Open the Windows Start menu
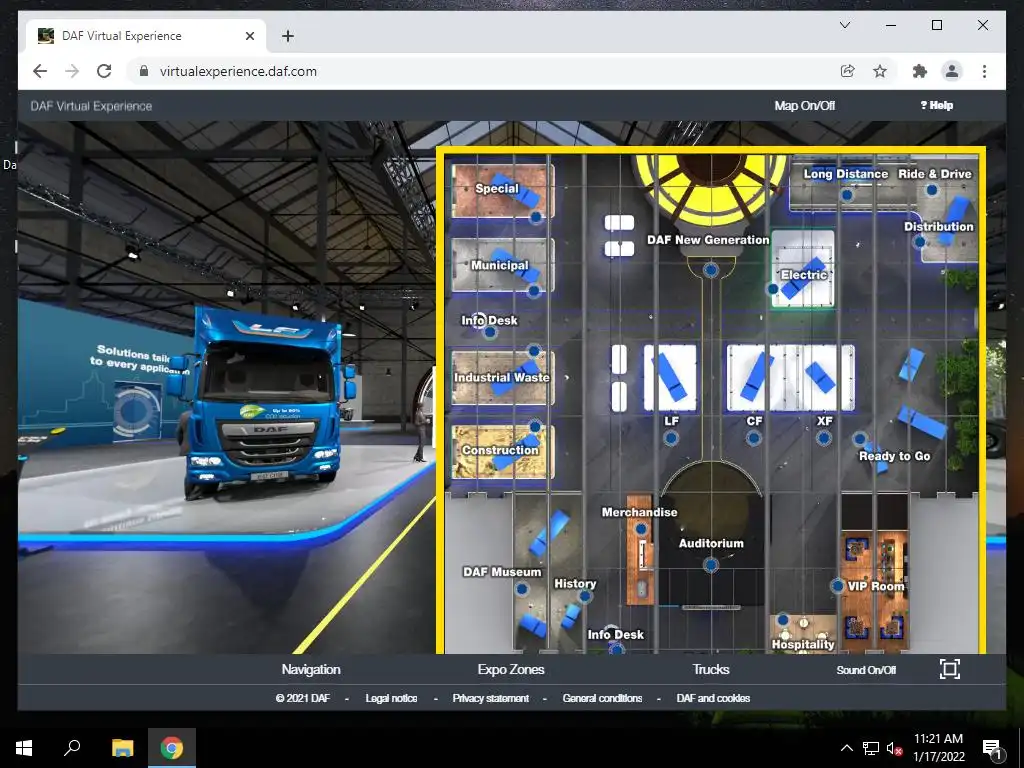Screen dimensions: 1024x768 24,748
